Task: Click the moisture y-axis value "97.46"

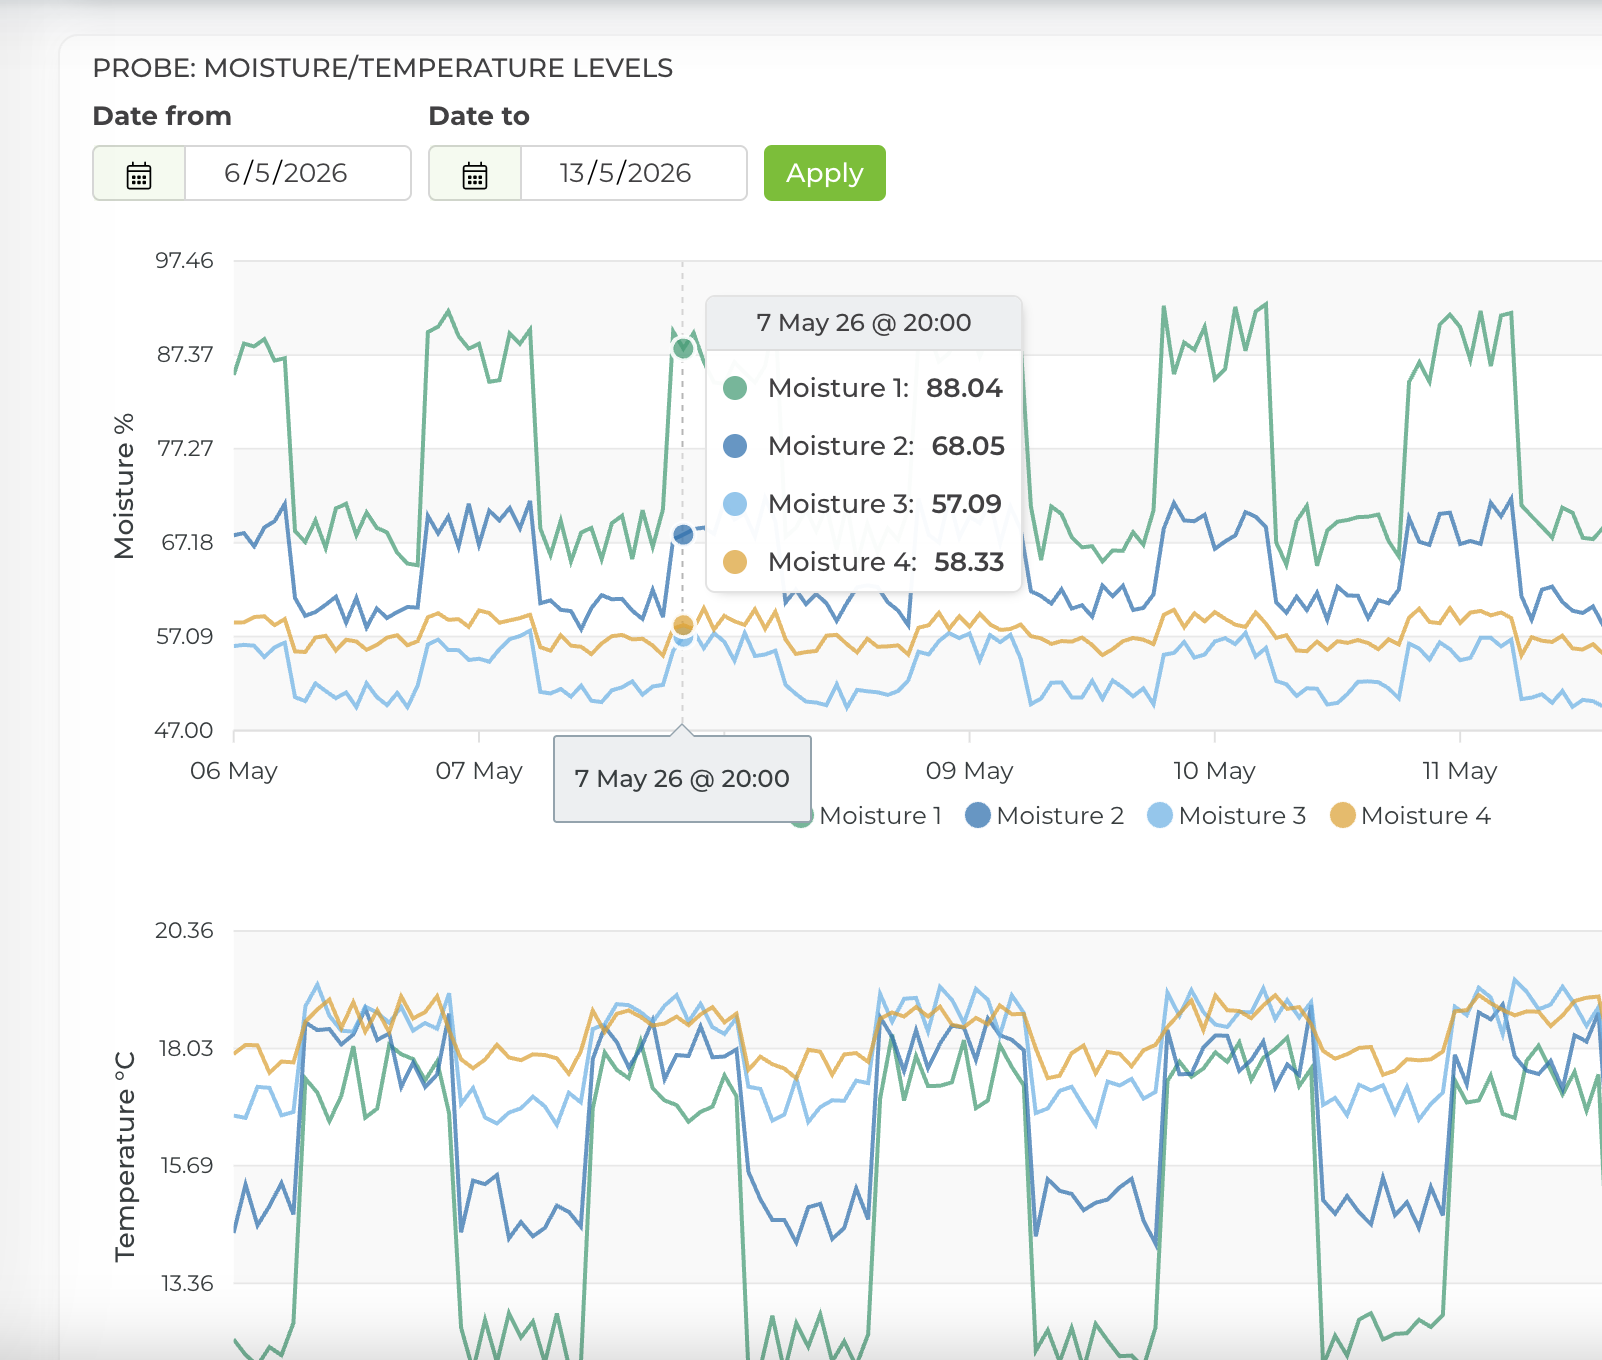Action: click(x=185, y=261)
